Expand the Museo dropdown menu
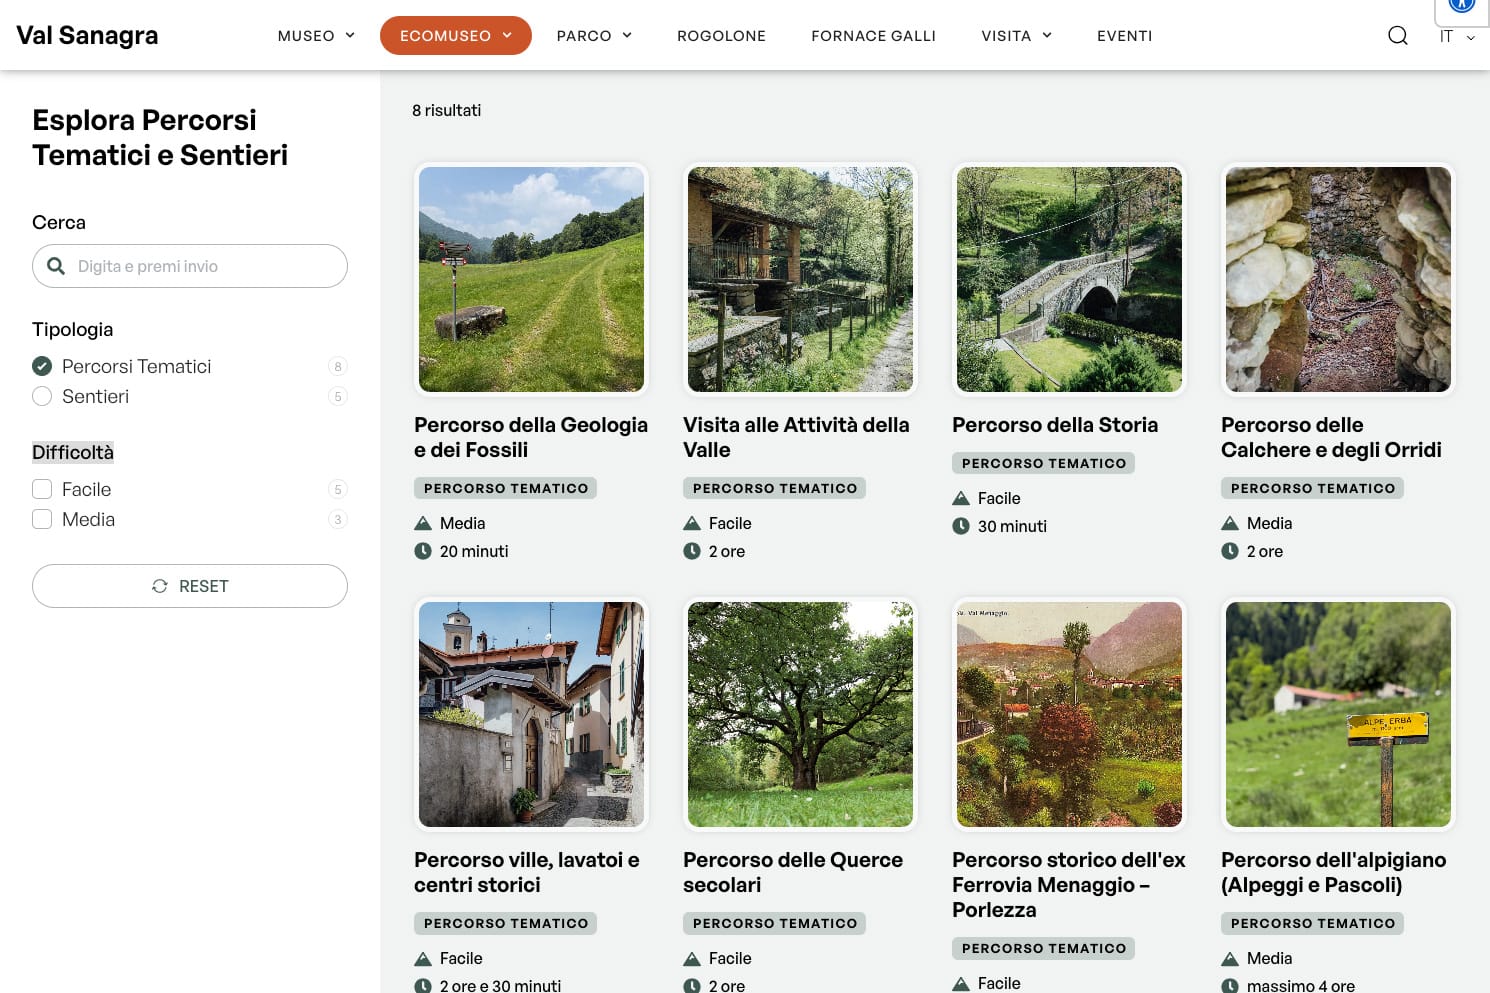Screen dimensions: 1490x993 [x=316, y=36]
